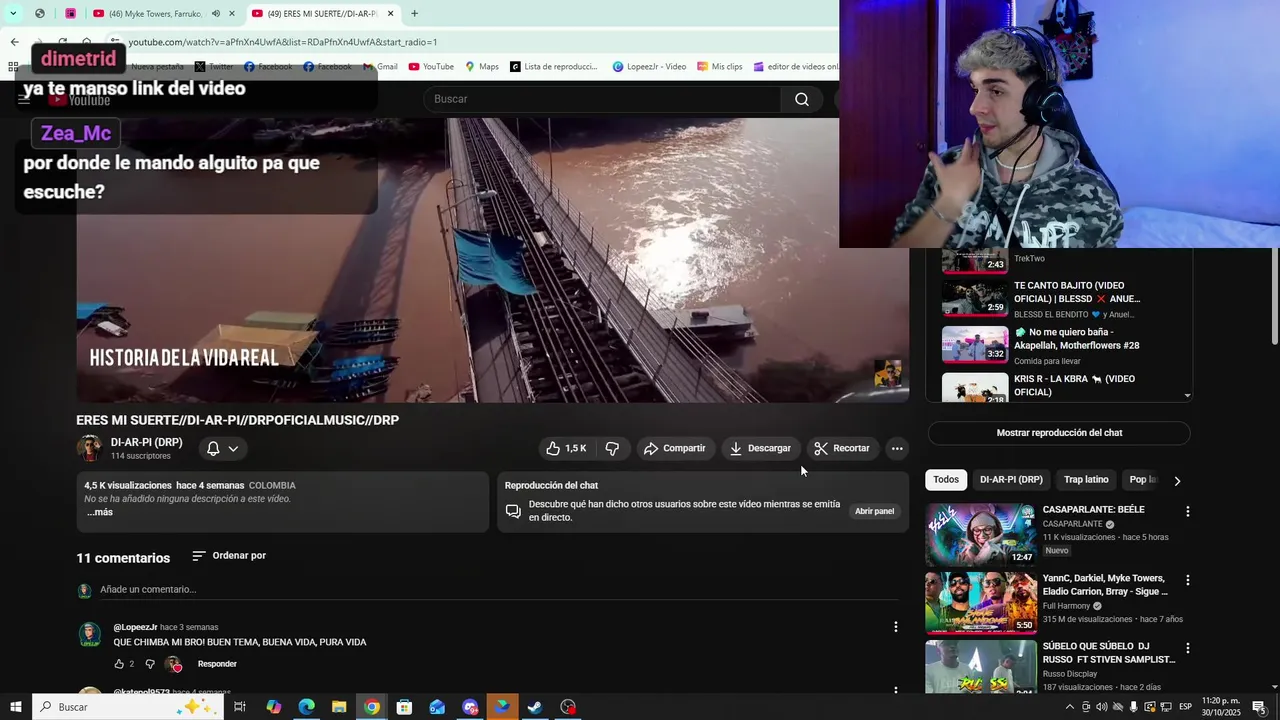Submit search with the magnifier icon

802,99
